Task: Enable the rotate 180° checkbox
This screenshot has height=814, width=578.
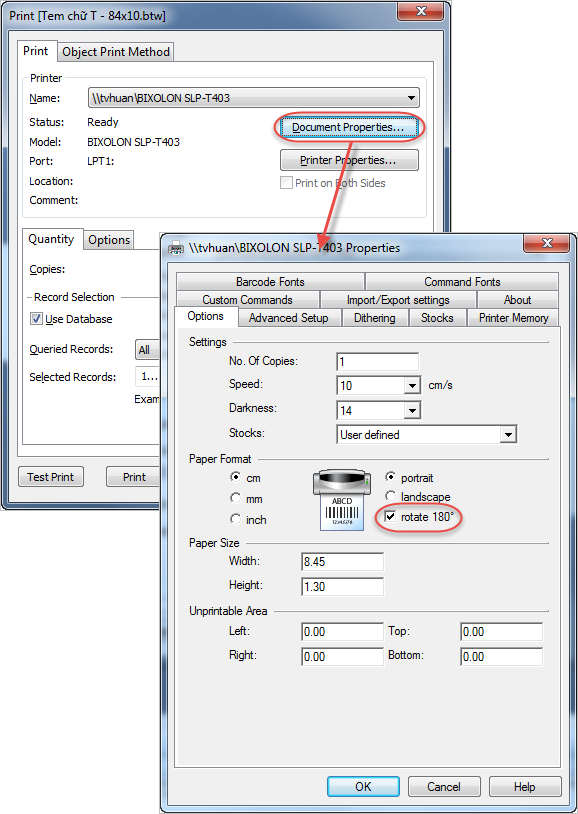Action: 390,517
